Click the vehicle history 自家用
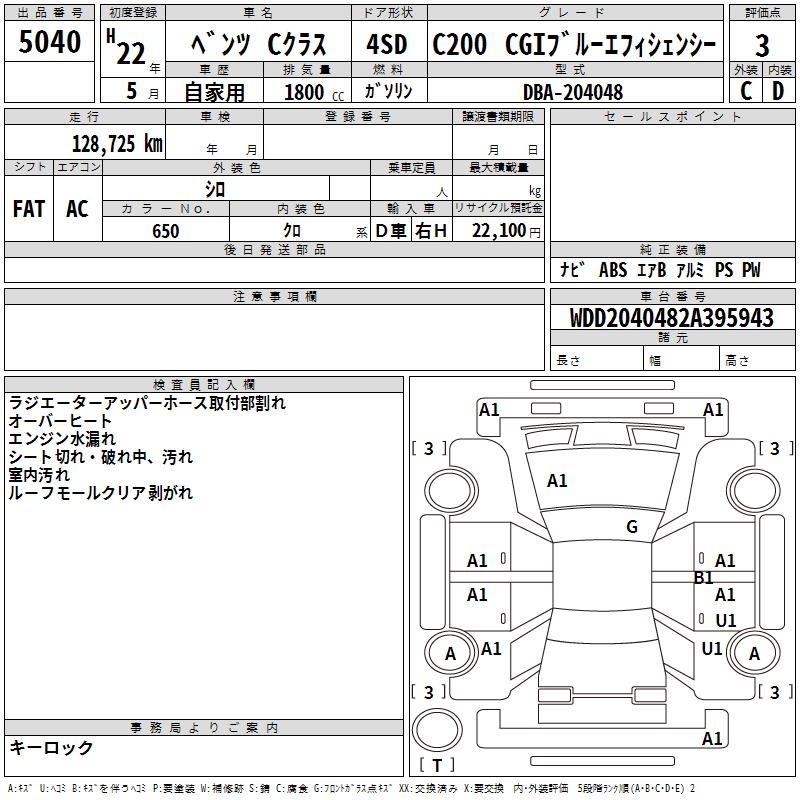This screenshot has height=800, width=800. click(214, 92)
